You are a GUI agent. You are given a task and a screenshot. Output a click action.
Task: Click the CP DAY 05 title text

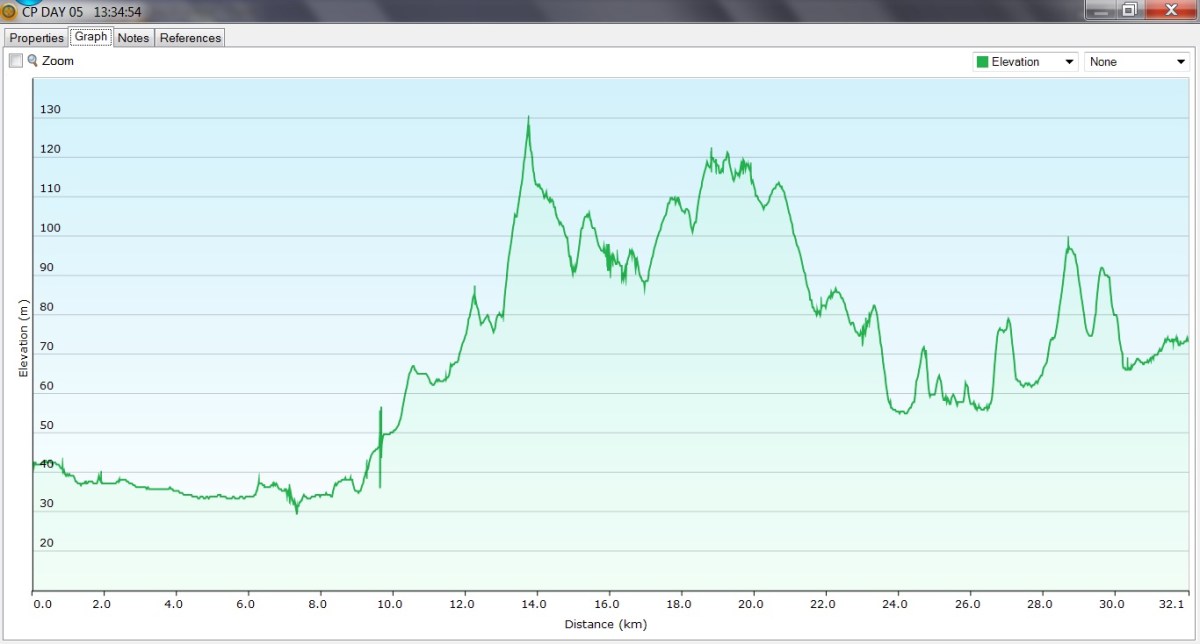pyautogui.click(x=53, y=12)
